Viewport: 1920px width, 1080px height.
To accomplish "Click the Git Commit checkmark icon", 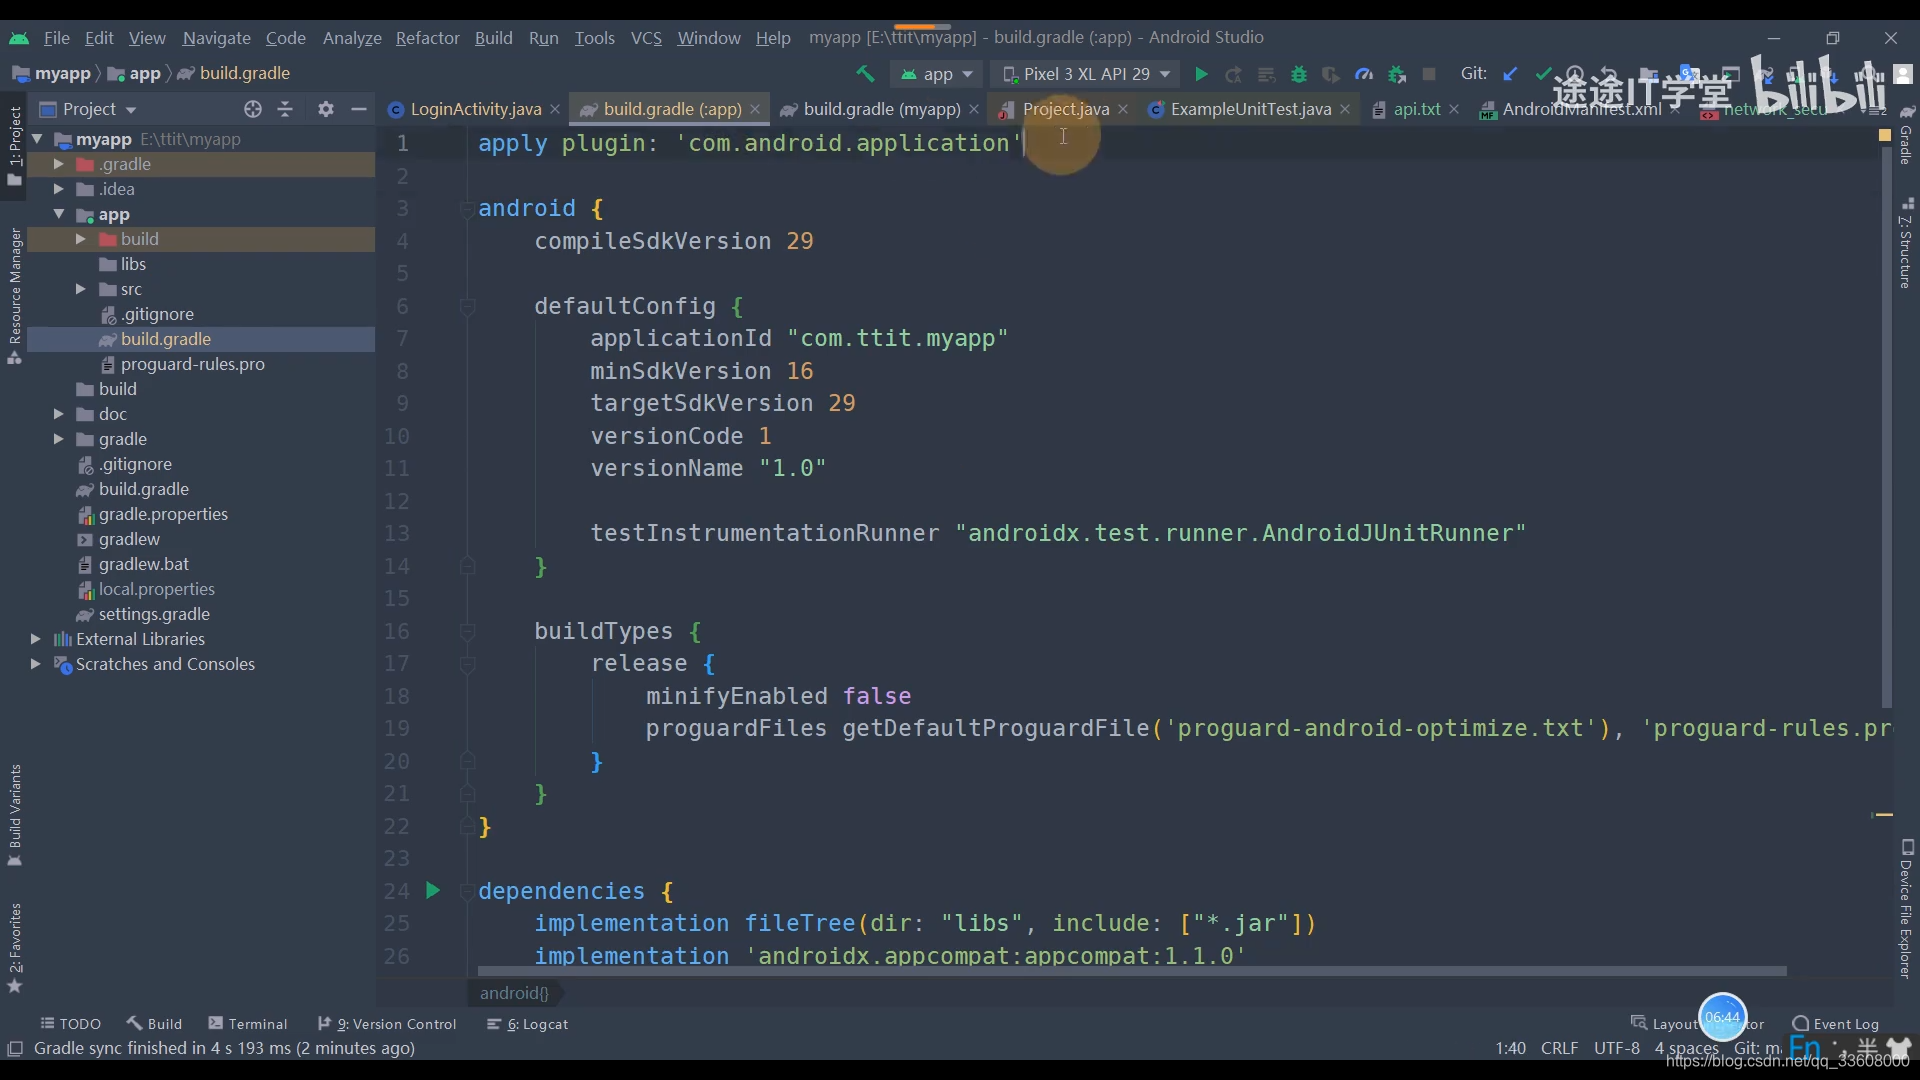I will (1543, 74).
